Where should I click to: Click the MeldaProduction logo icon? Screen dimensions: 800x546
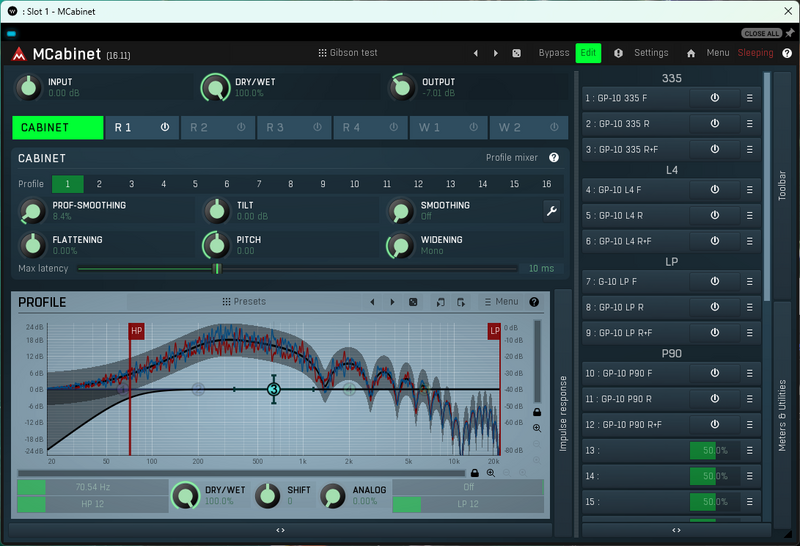point(19,54)
